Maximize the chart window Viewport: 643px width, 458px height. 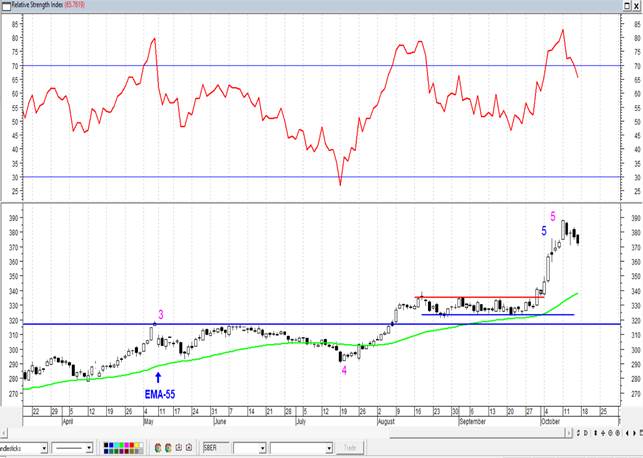(x=627, y=6)
